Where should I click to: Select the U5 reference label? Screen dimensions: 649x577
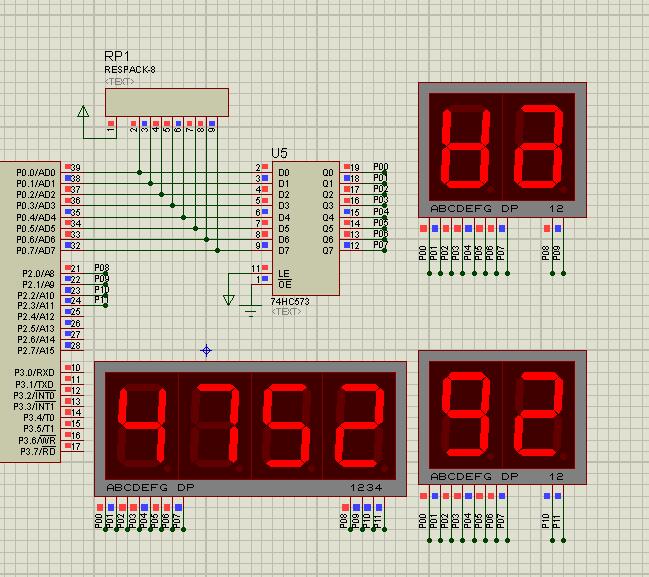(279, 153)
